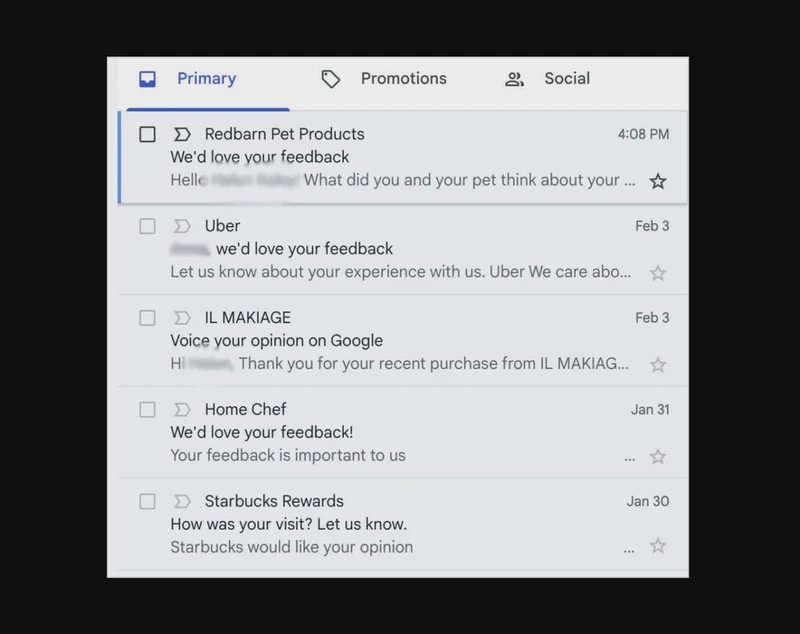
Task: Star the IL MAKIAGE email
Action: (x=658, y=366)
